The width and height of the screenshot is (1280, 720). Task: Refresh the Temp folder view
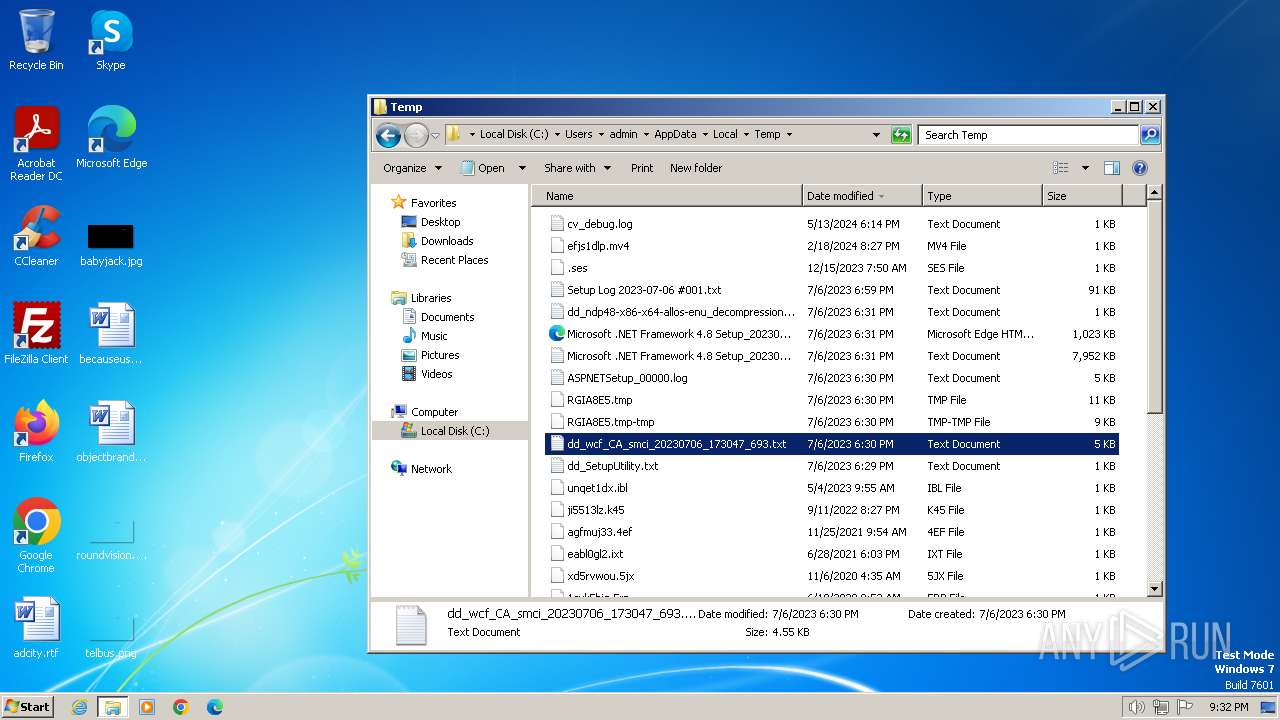click(x=901, y=135)
